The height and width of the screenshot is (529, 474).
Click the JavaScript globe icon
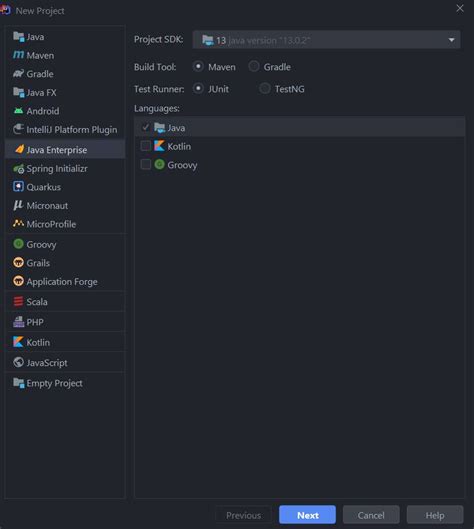[x=19, y=362]
